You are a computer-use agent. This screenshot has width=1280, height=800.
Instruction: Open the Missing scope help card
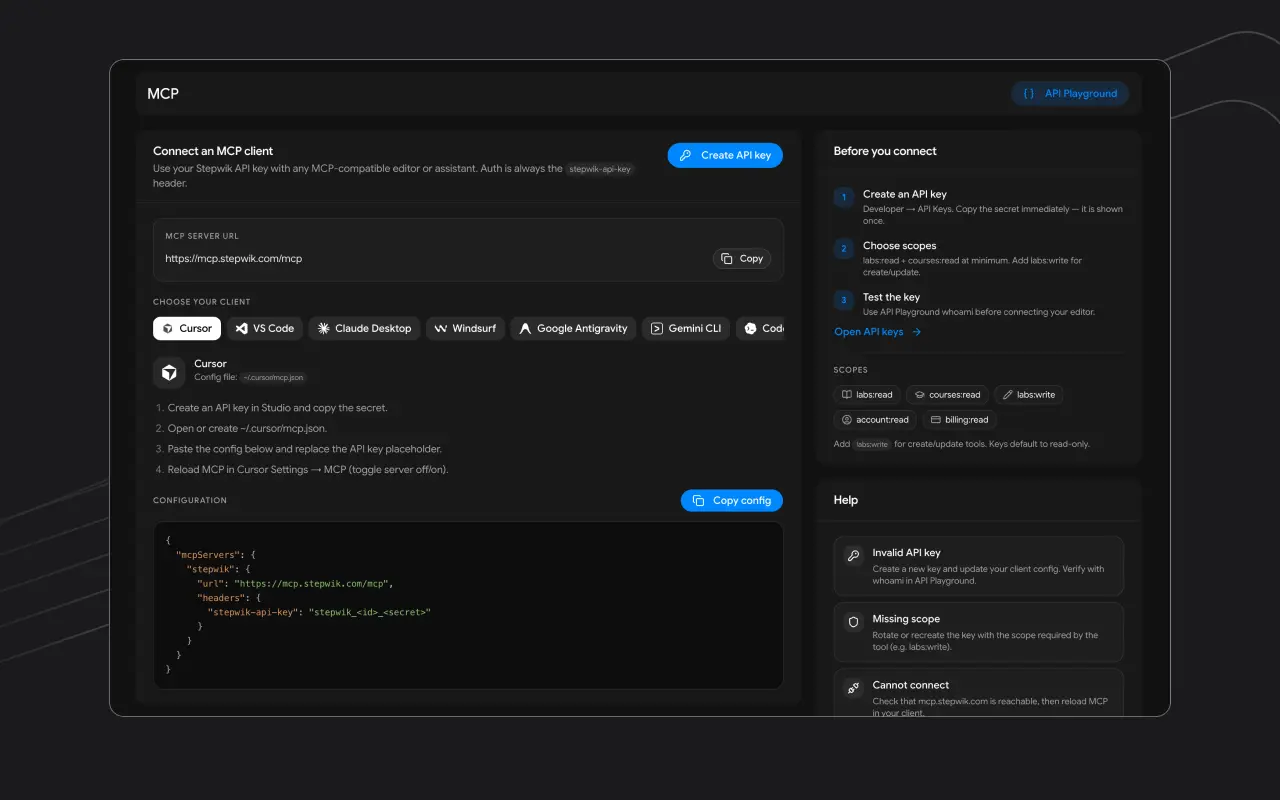pyautogui.click(x=979, y=632)
